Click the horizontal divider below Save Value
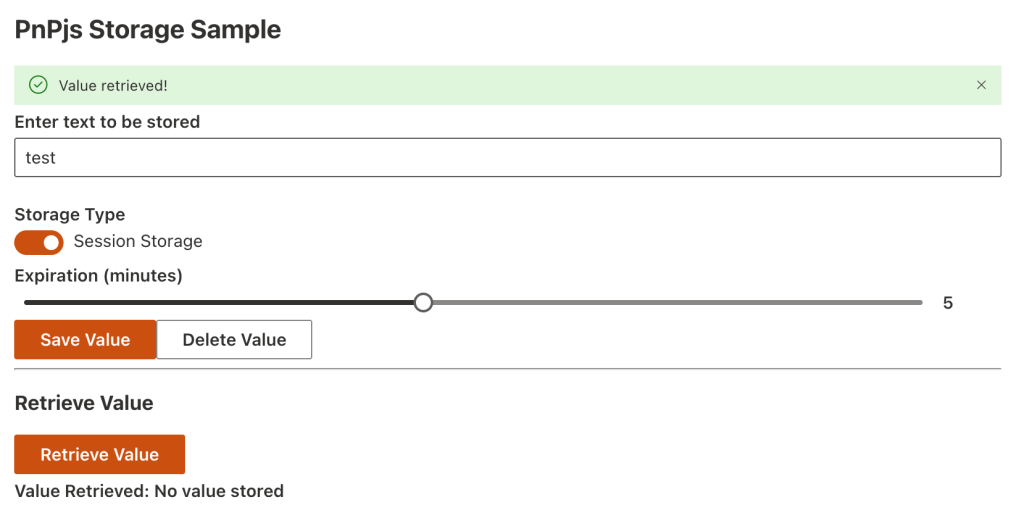Viewport: 1022px width, 526px height. [507, 369]
